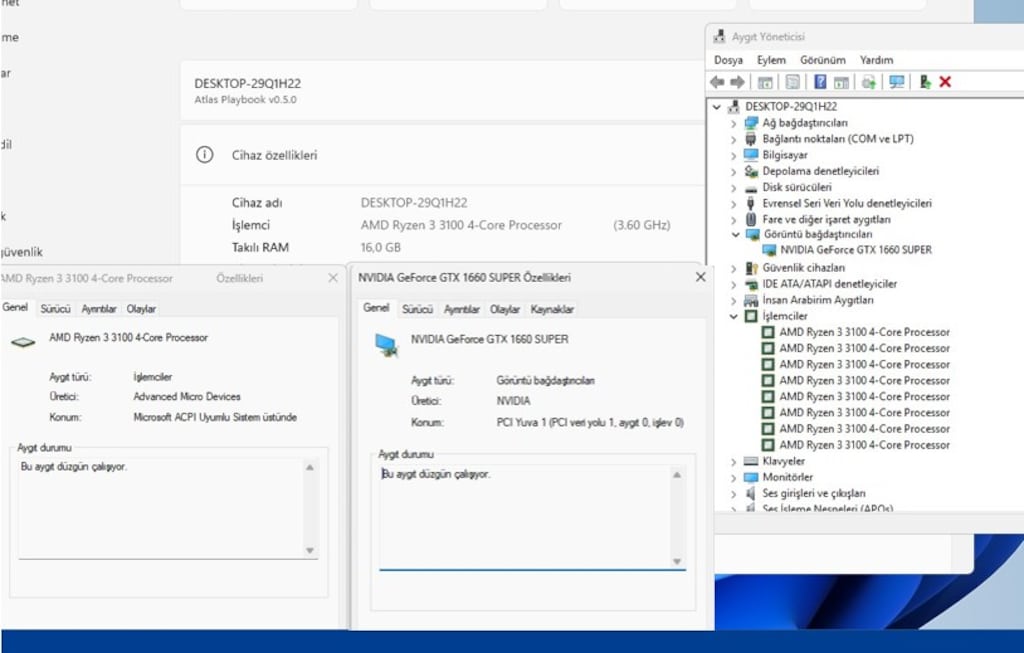Open the Görünüm menu
The width and height of the screenshot is (1024, 653).
[x=823, y=59]
